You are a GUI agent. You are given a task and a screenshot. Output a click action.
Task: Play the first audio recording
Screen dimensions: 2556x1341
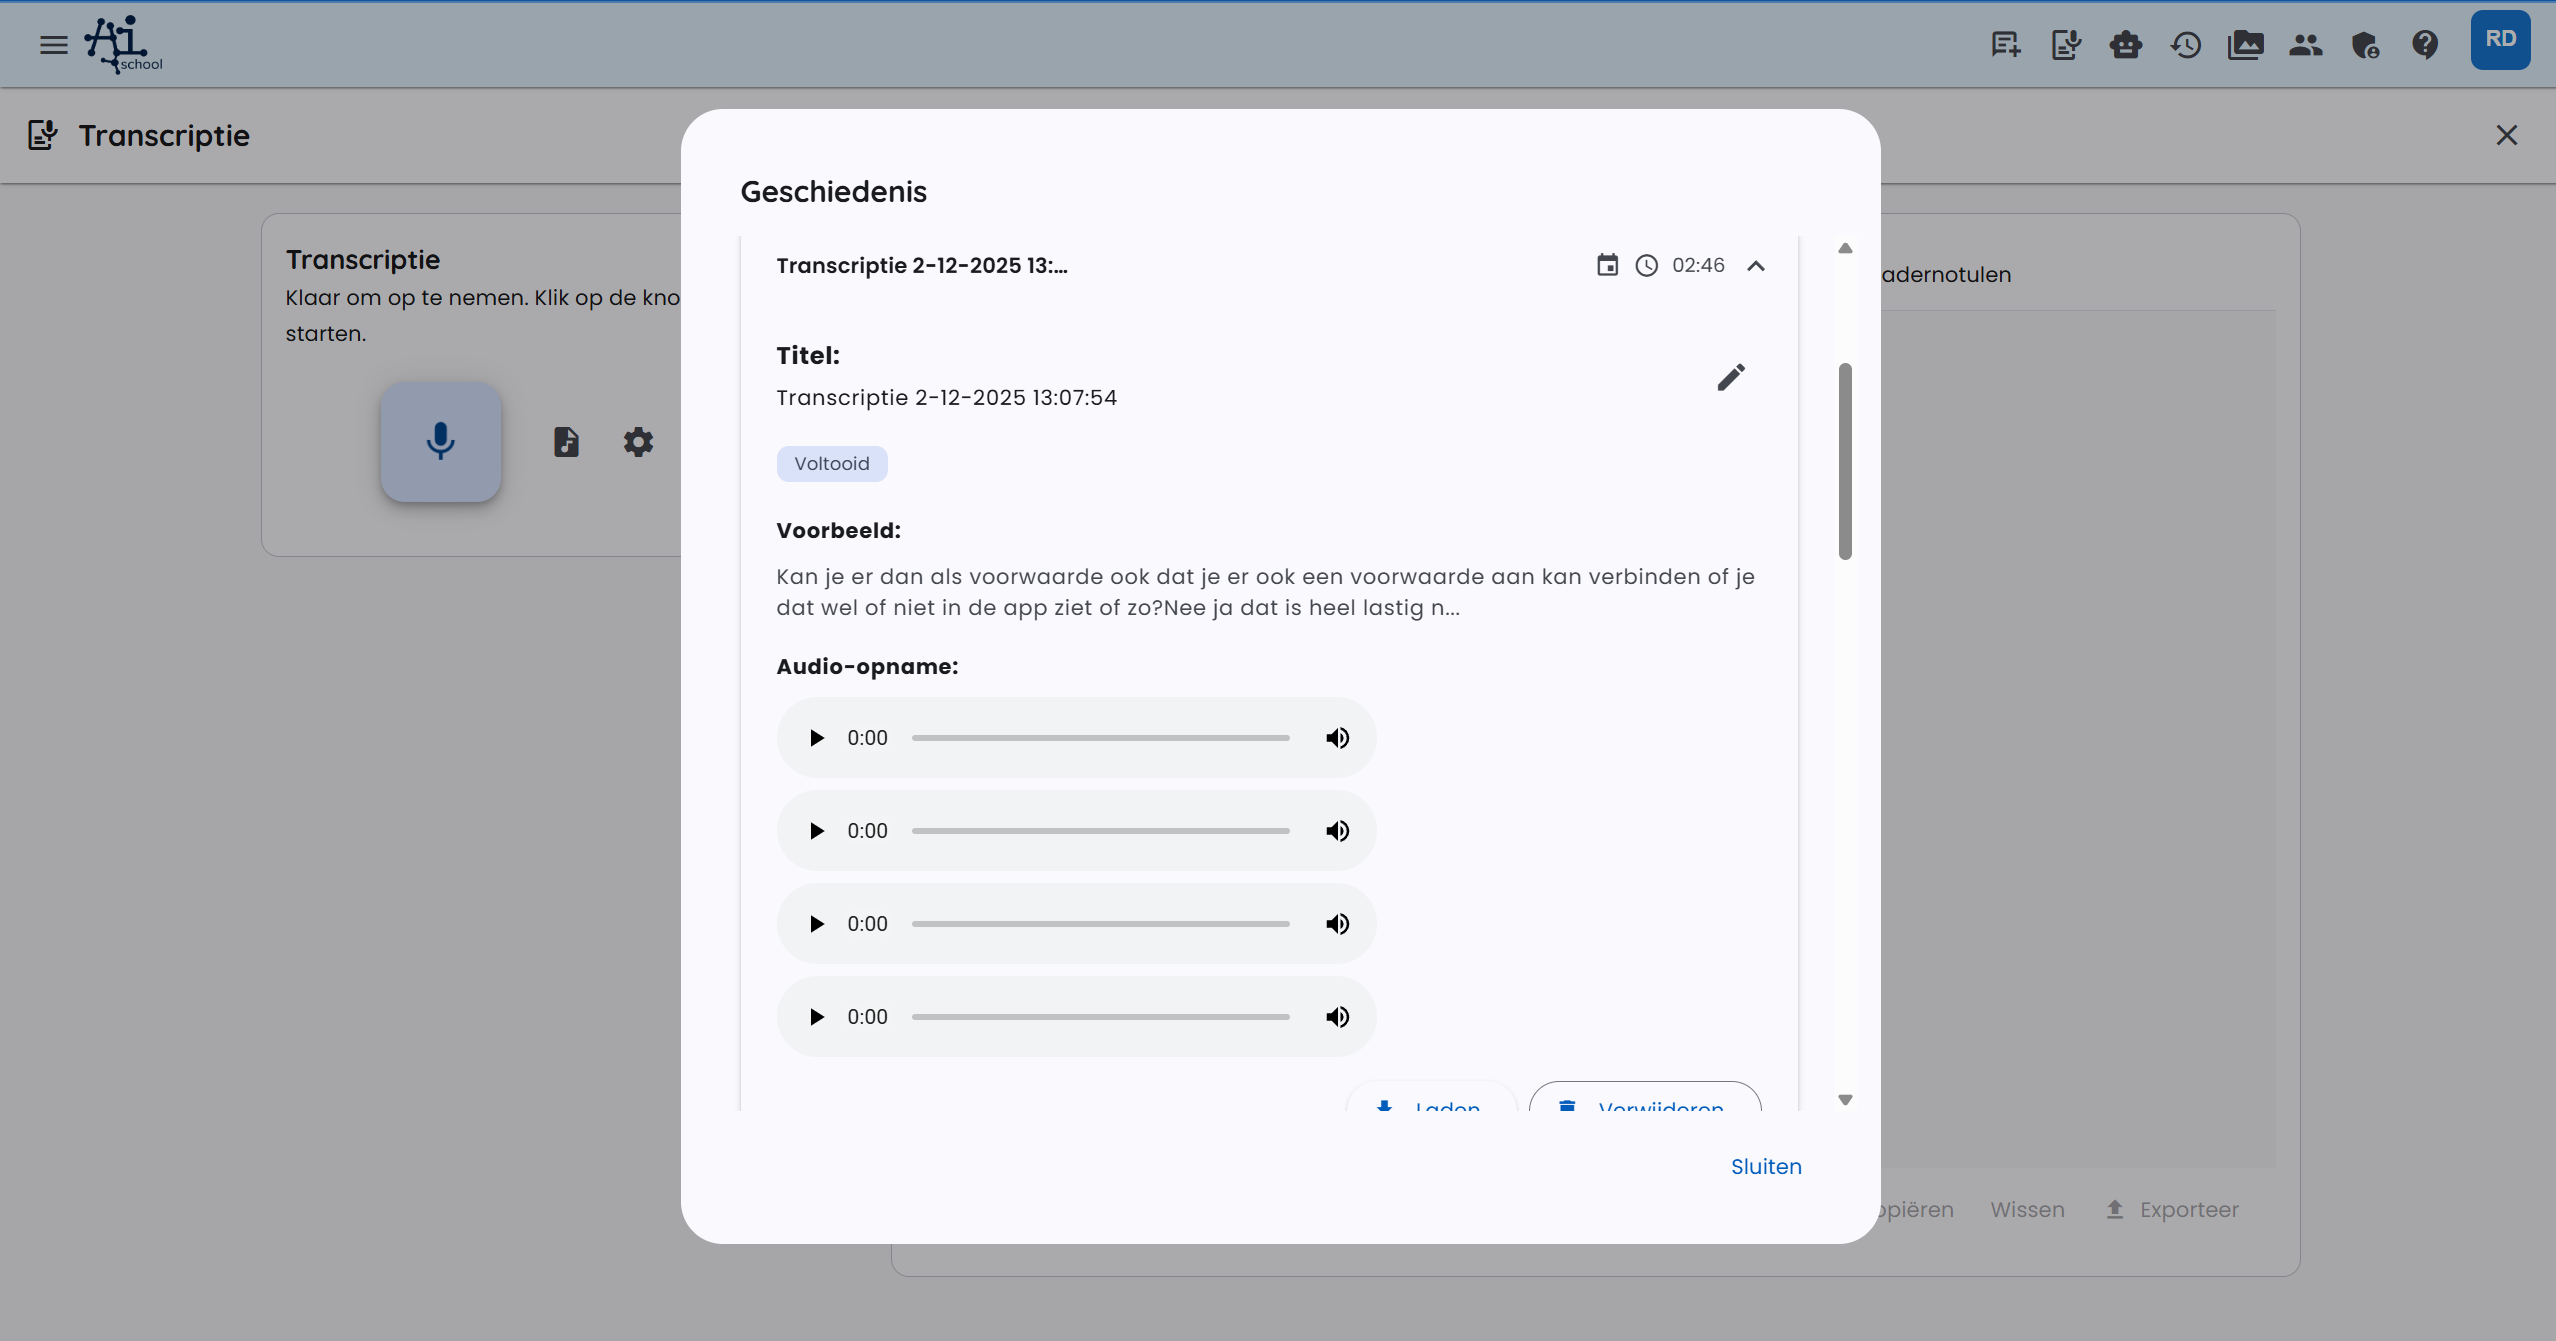coord(816,738)
